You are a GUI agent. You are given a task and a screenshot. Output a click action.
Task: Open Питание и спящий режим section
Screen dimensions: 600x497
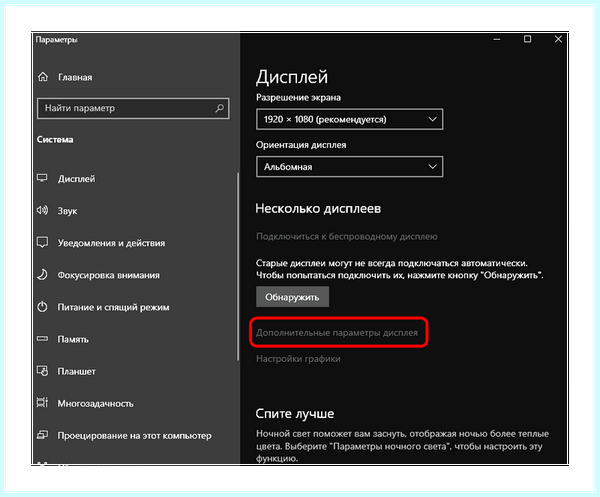(113, 307)
